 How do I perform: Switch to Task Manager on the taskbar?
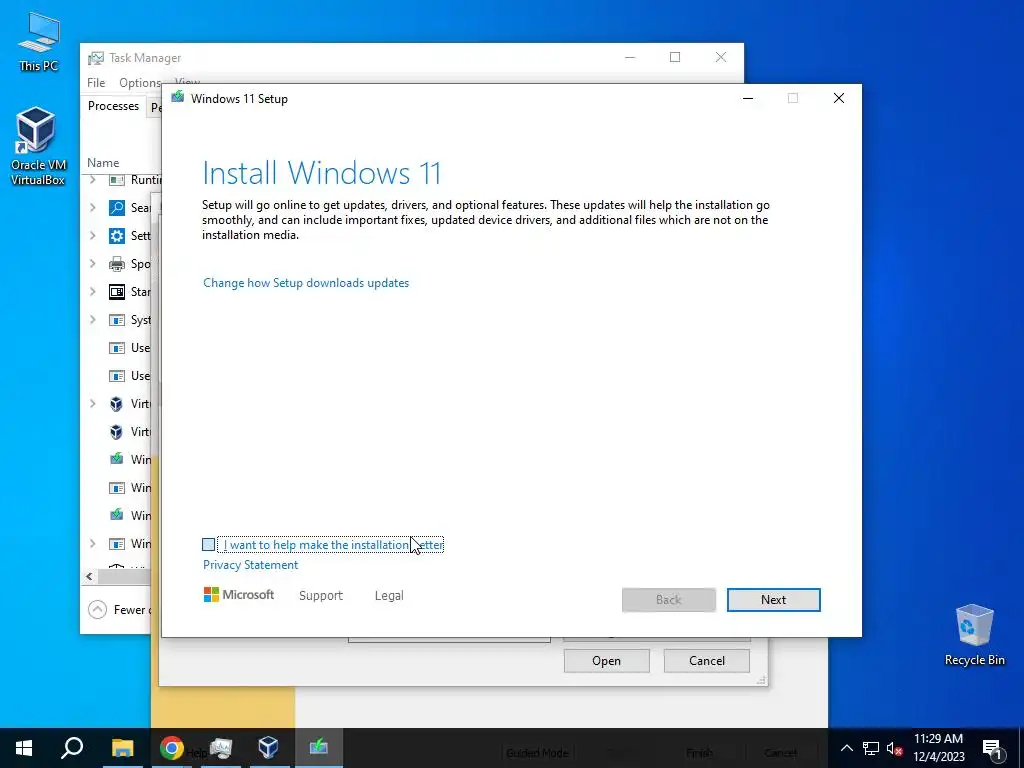point(221,748)
